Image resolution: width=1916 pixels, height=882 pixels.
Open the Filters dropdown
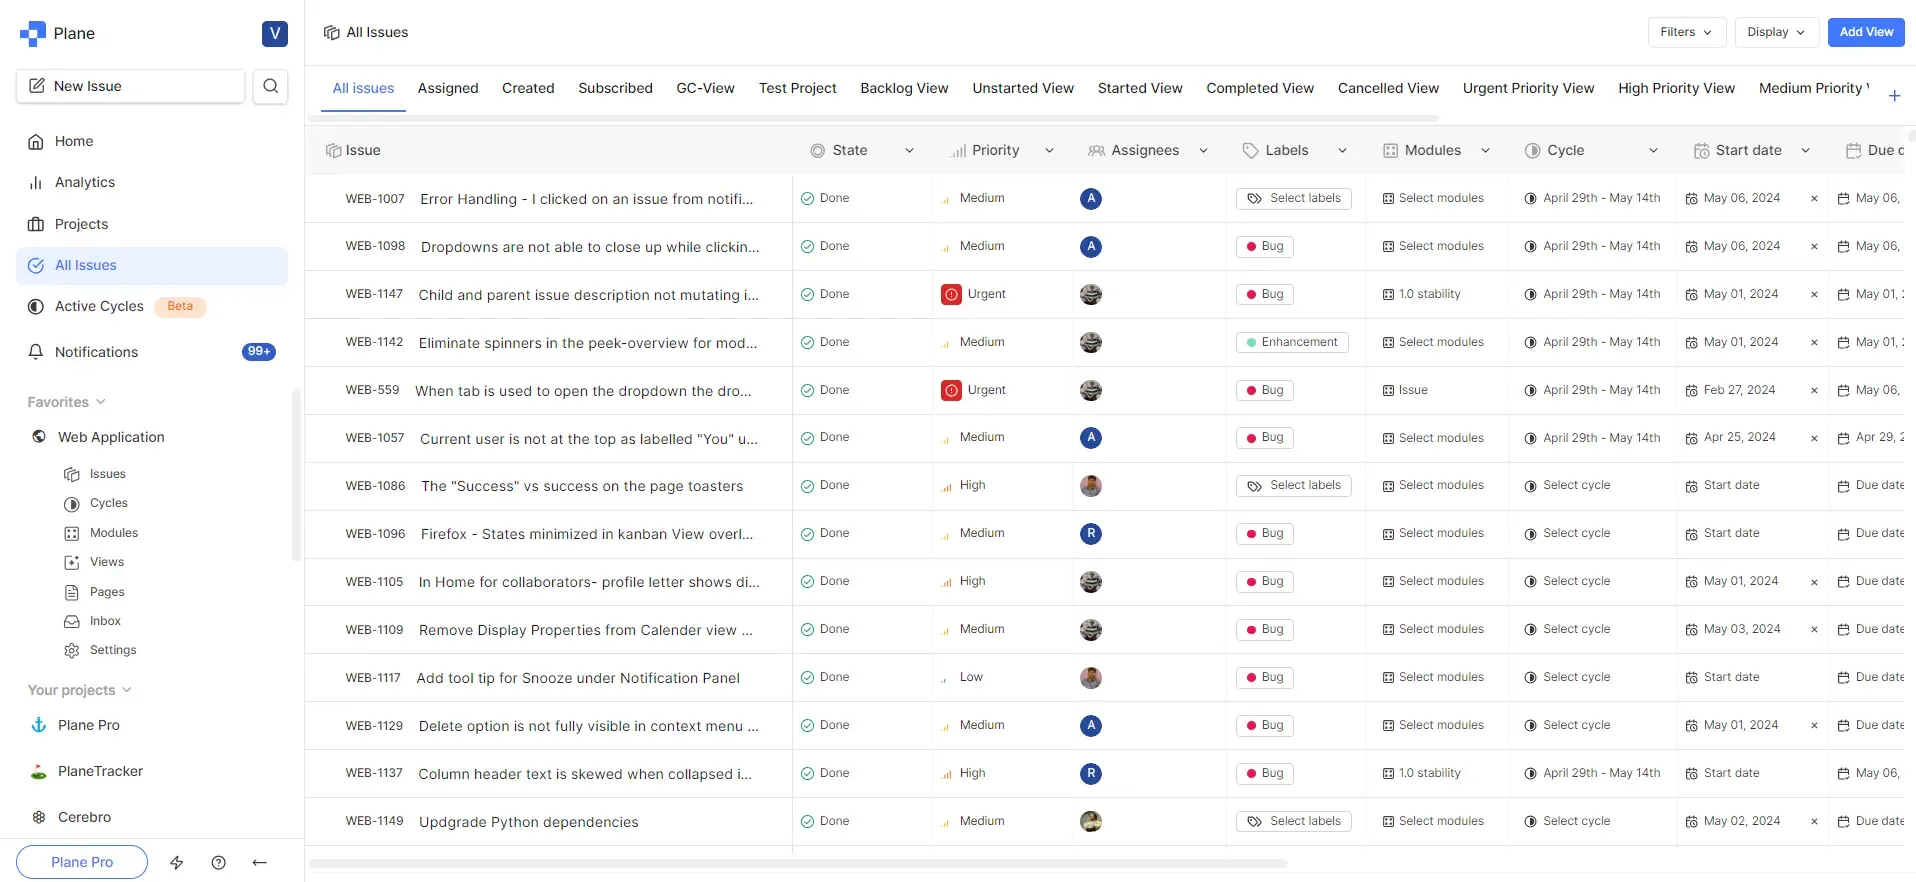[1686, 32]
